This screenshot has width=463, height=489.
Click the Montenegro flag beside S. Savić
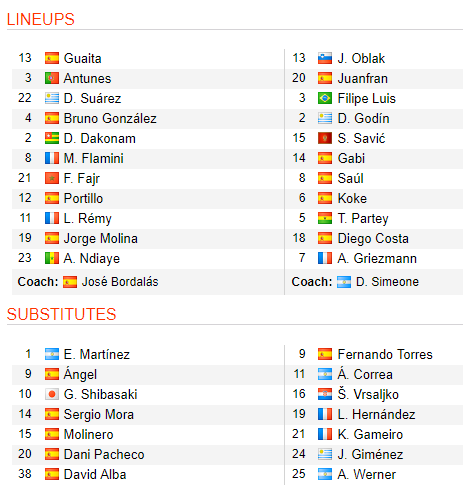[x=325, y=138]
